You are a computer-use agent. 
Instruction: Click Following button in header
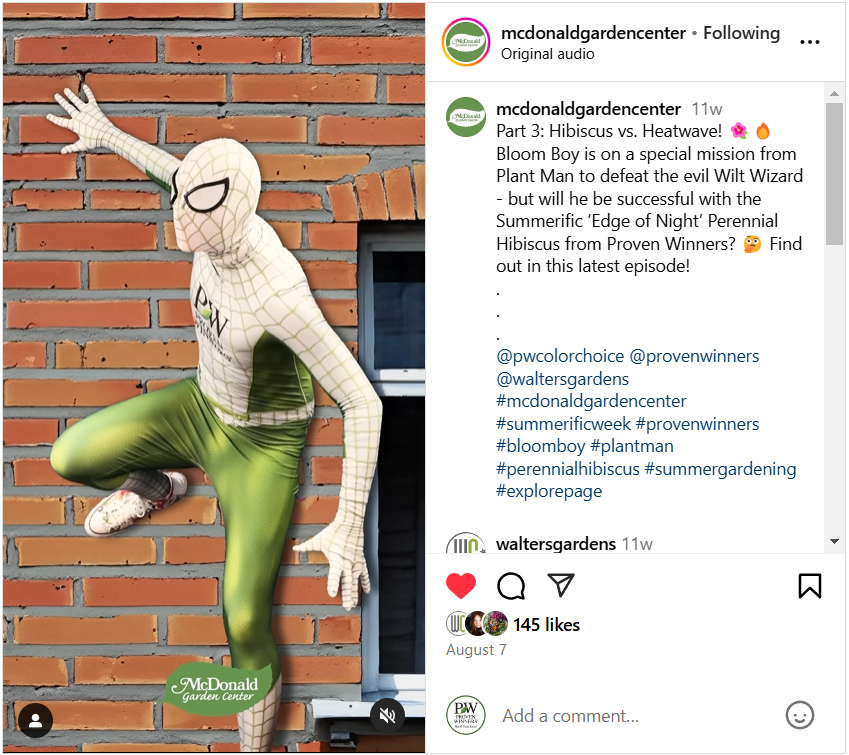741,33
